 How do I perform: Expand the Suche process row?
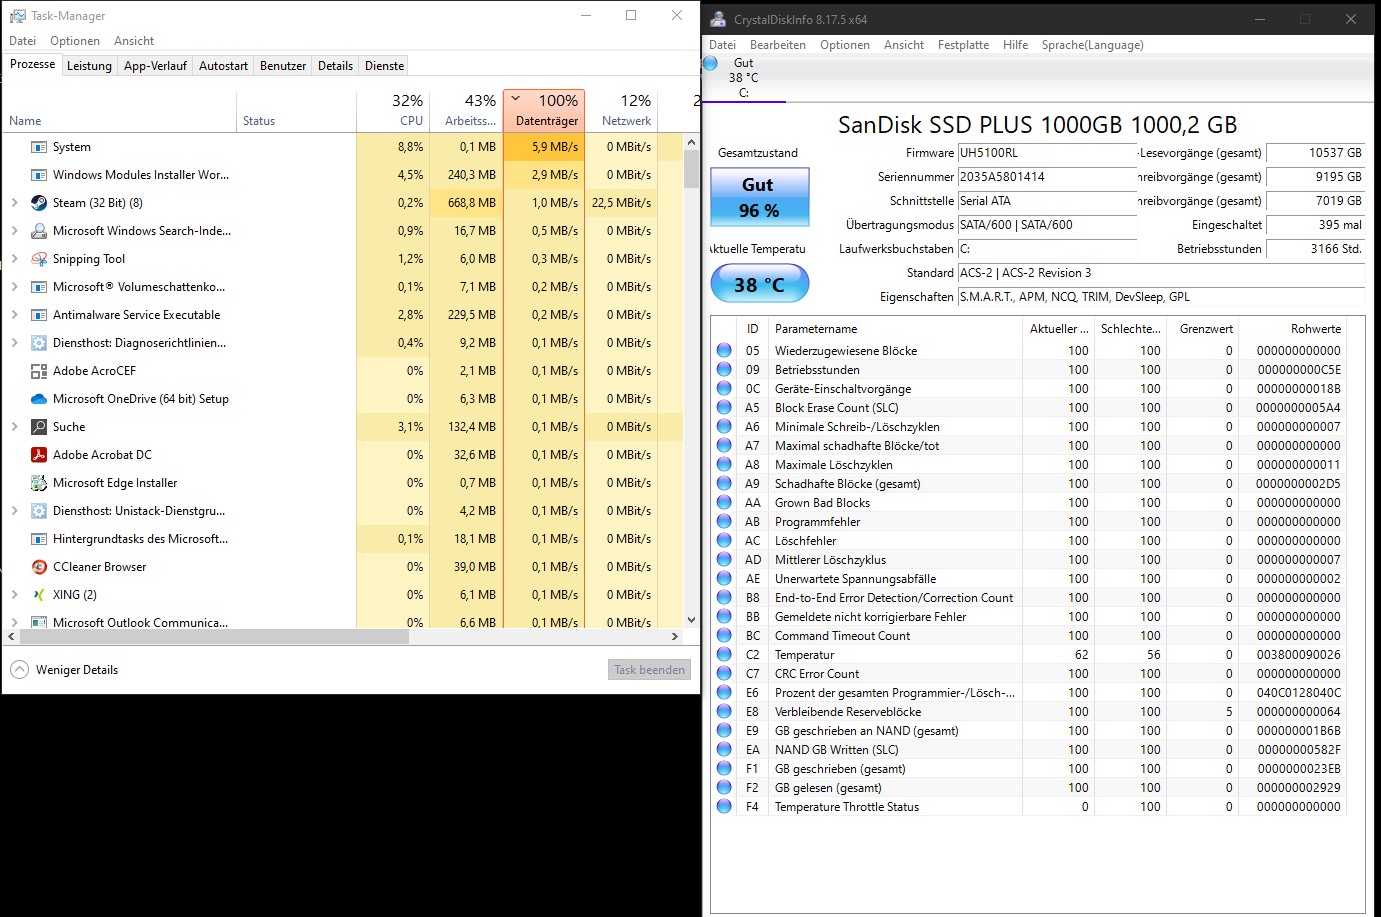[x=14, y=427]
